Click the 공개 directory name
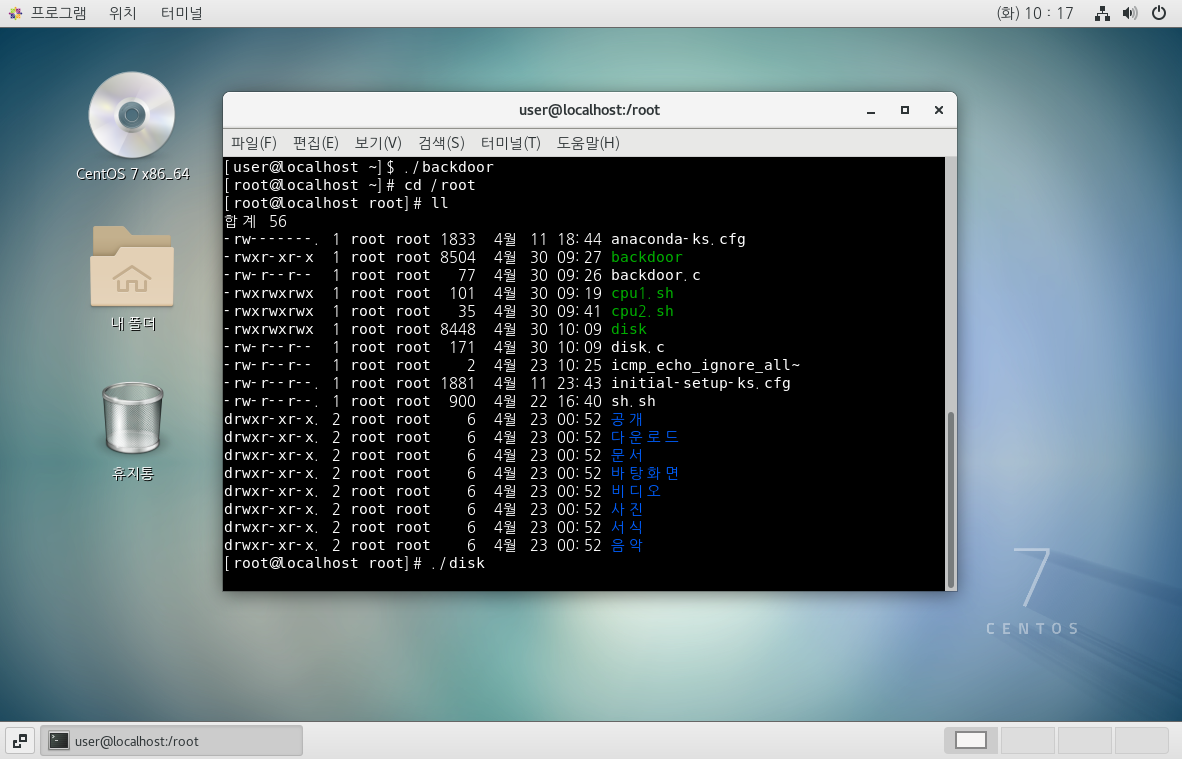Screen dimensions: 1182x759 pyautogui.click(x=626, y=419)
